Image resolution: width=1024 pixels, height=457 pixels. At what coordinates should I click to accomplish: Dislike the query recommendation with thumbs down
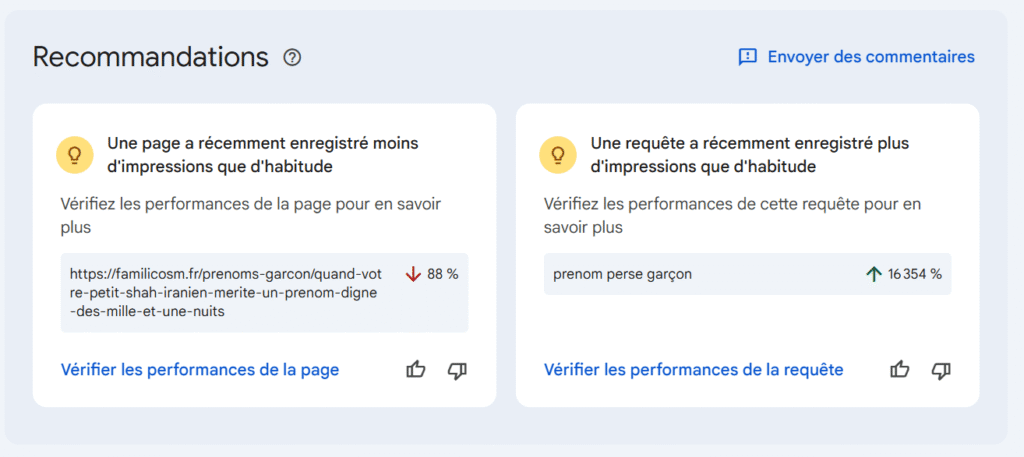coord(941,370)
